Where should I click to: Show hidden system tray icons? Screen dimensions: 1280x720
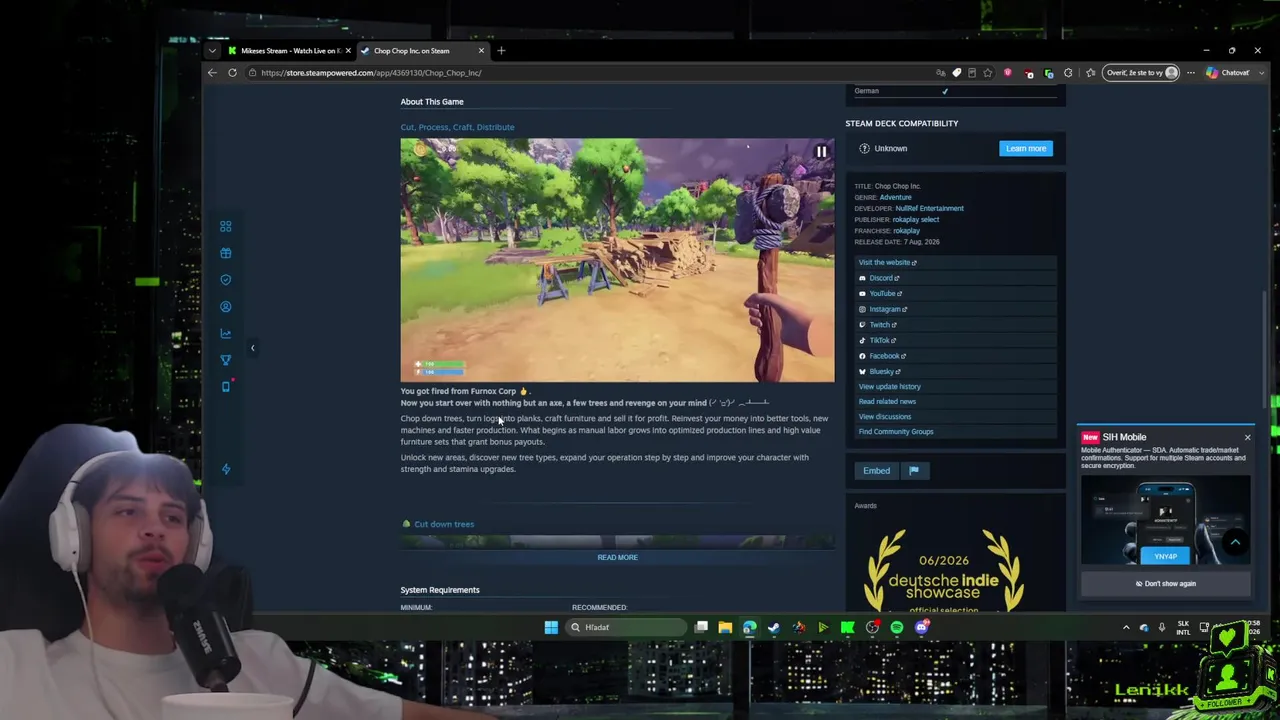[1126, 628]
